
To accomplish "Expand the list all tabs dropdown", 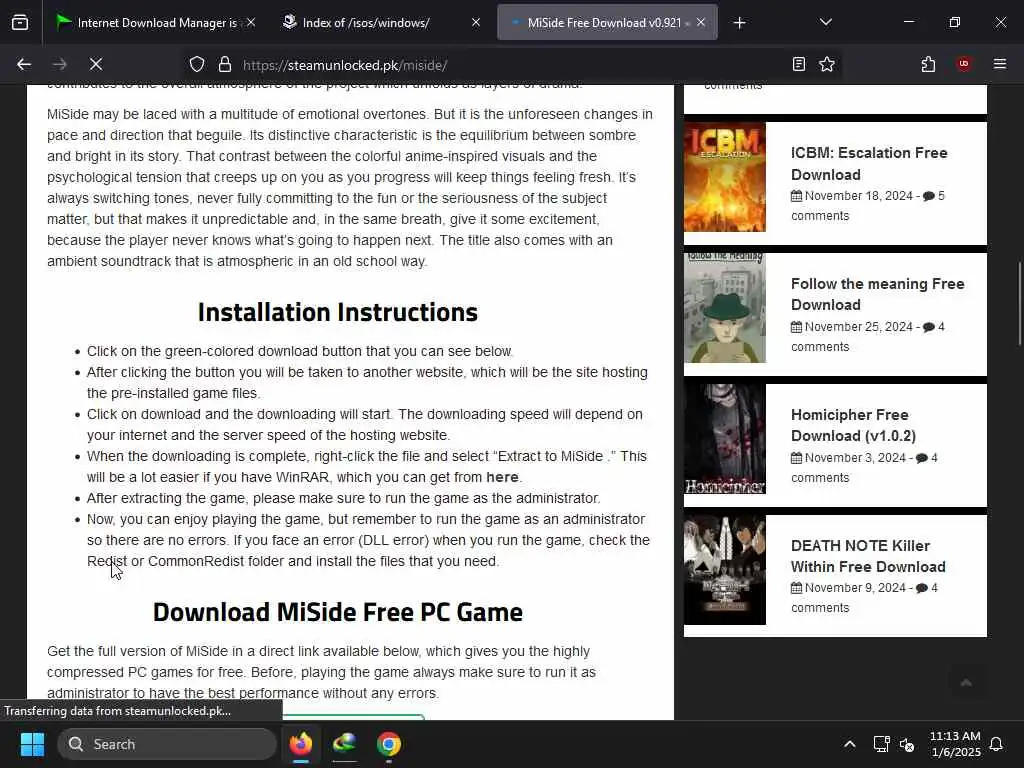I will click(x=825, y=23).
